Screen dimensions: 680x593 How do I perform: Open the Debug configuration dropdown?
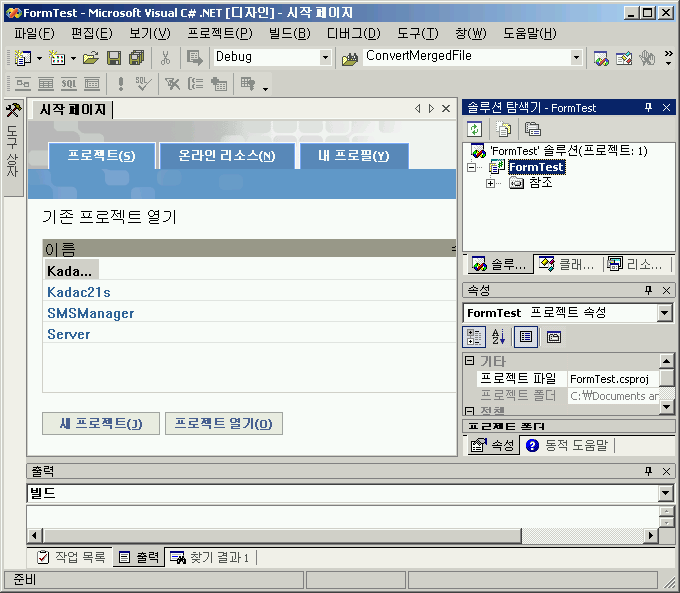pyautogui.click(x=325, y=57)
